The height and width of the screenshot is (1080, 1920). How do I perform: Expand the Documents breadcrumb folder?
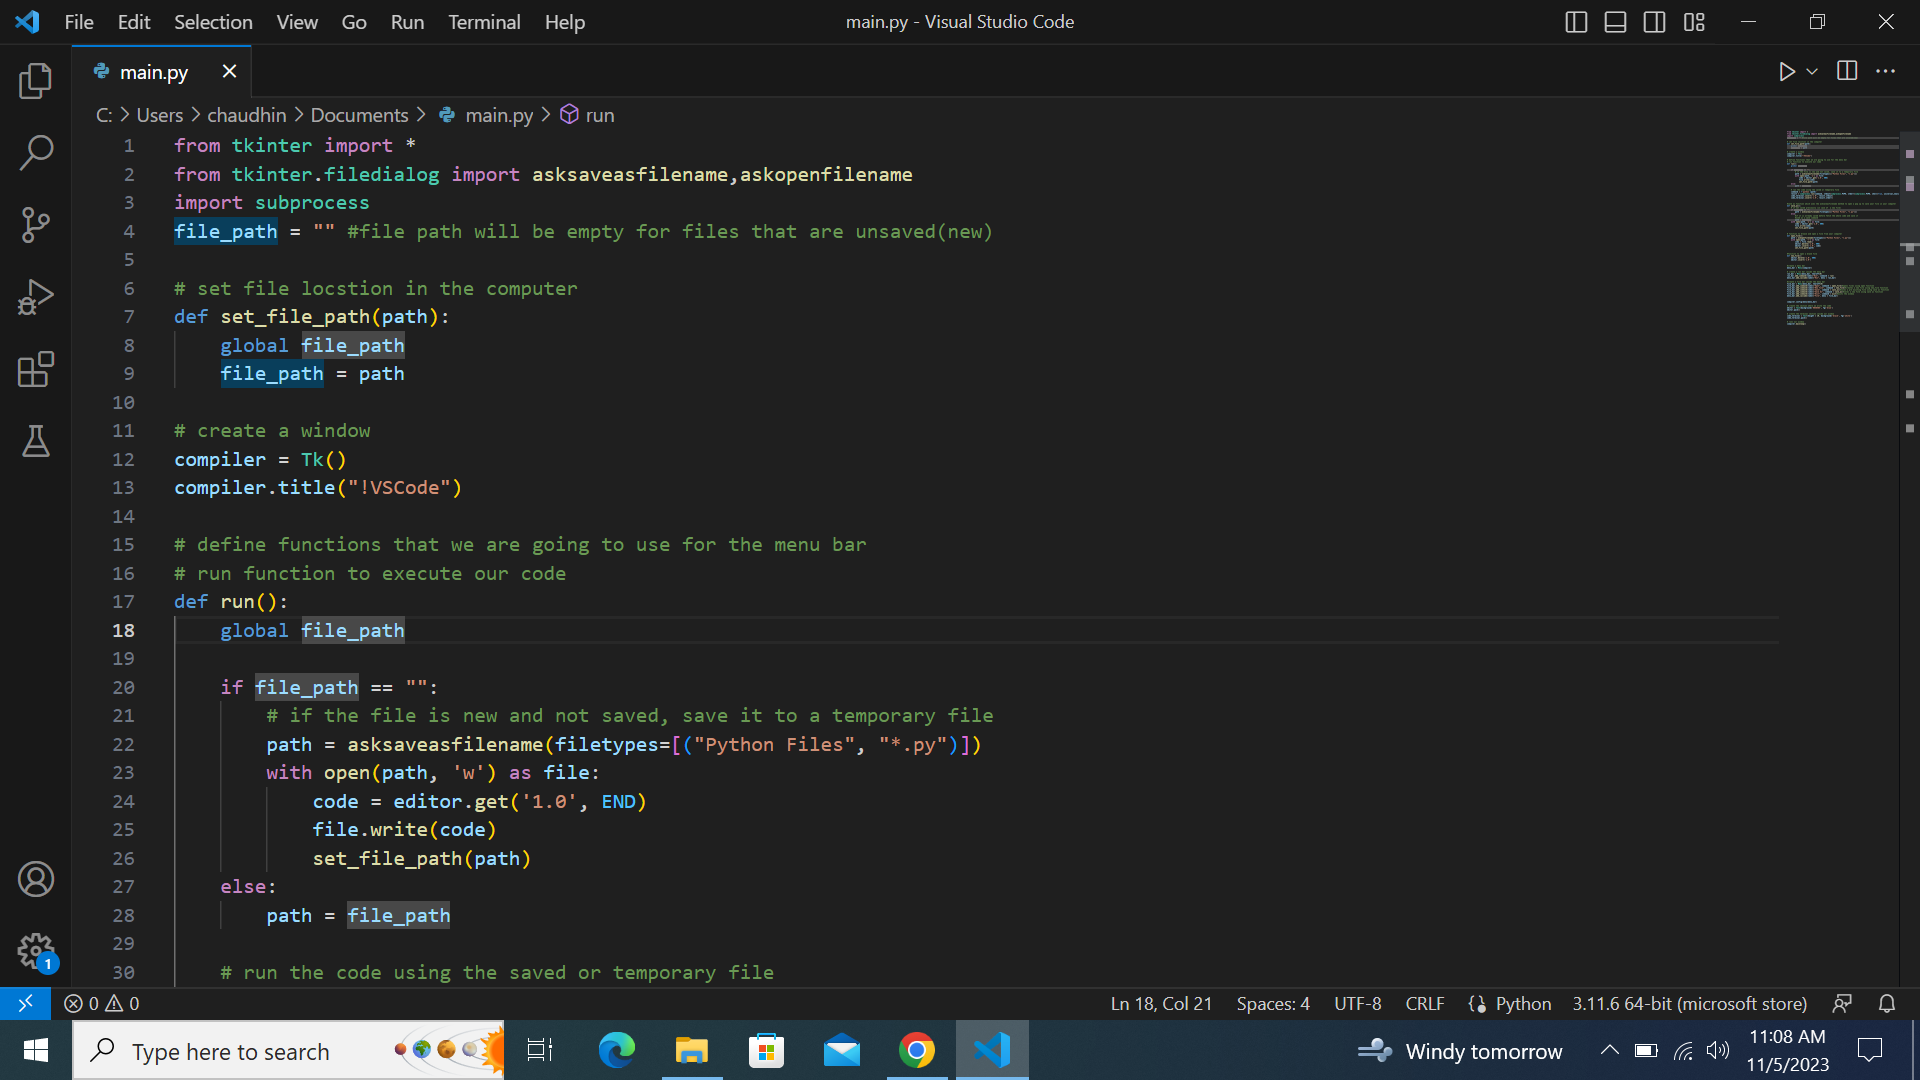tap(359, 115)
